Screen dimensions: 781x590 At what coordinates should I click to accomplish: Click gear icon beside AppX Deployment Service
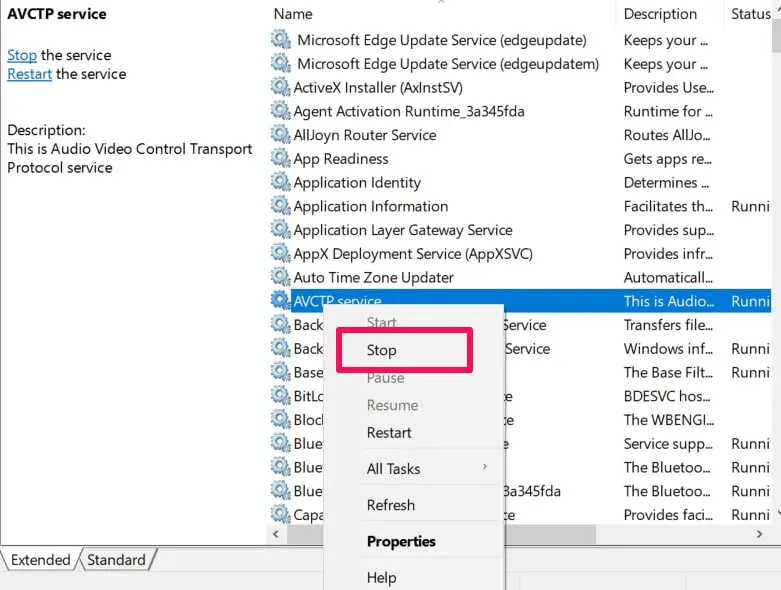tap(281, 253)
